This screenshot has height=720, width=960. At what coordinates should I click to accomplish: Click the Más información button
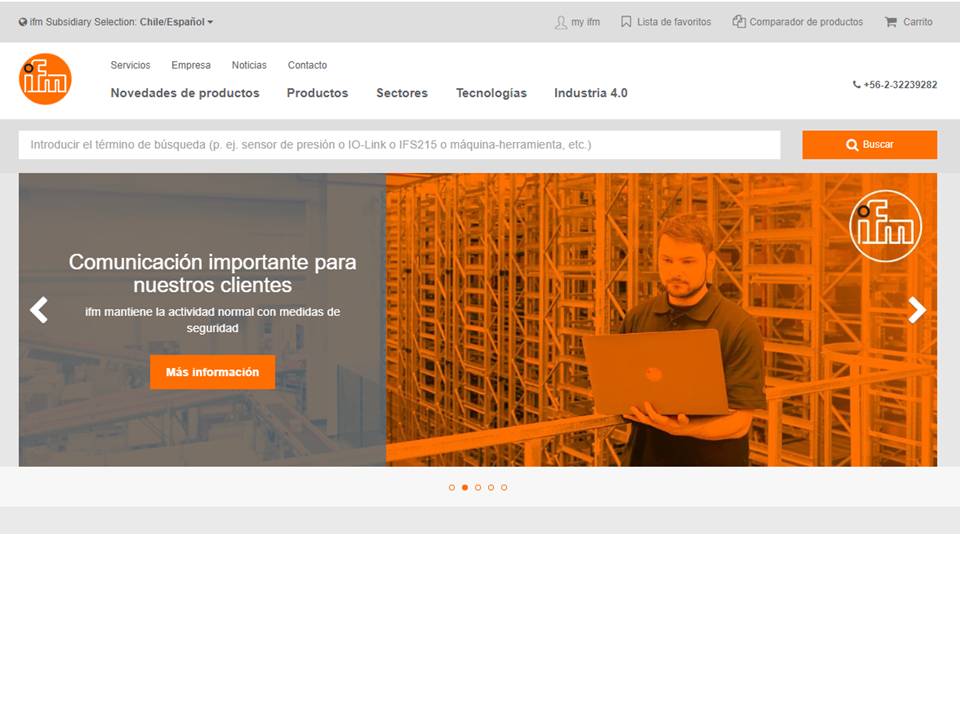[x=212, y=372]
